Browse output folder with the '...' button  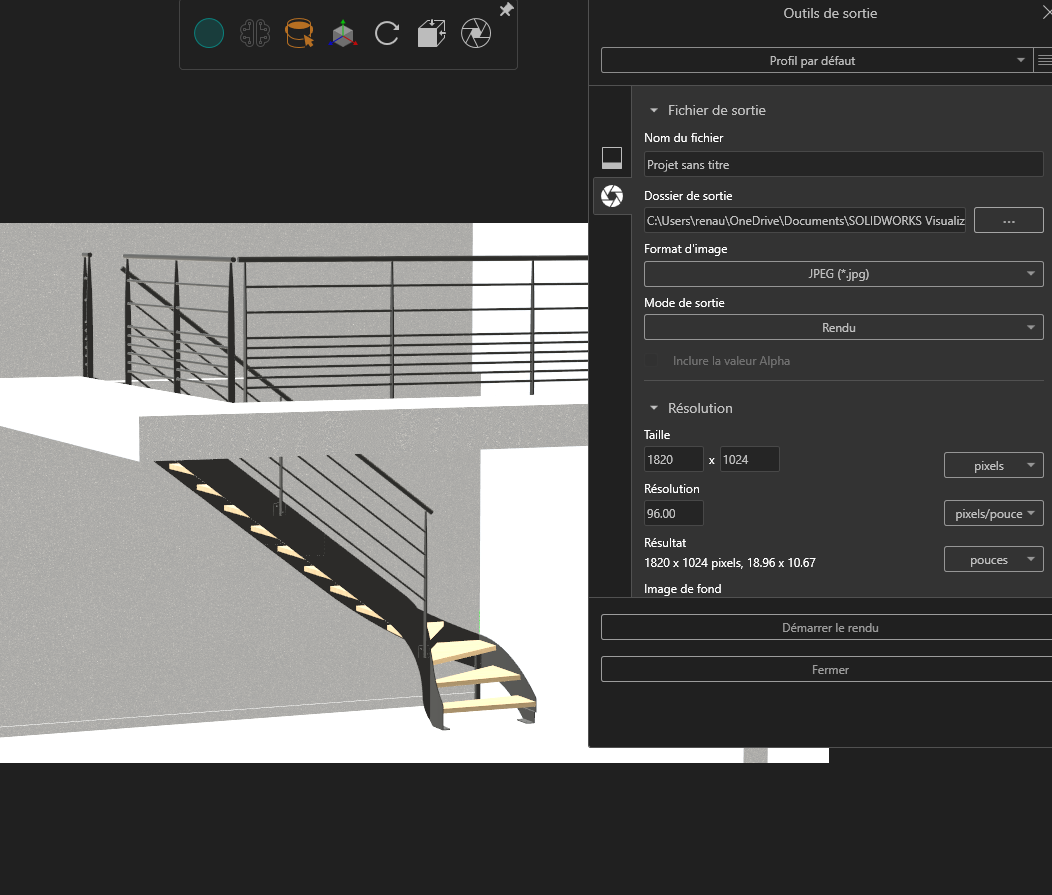[x=1008, y=221]
